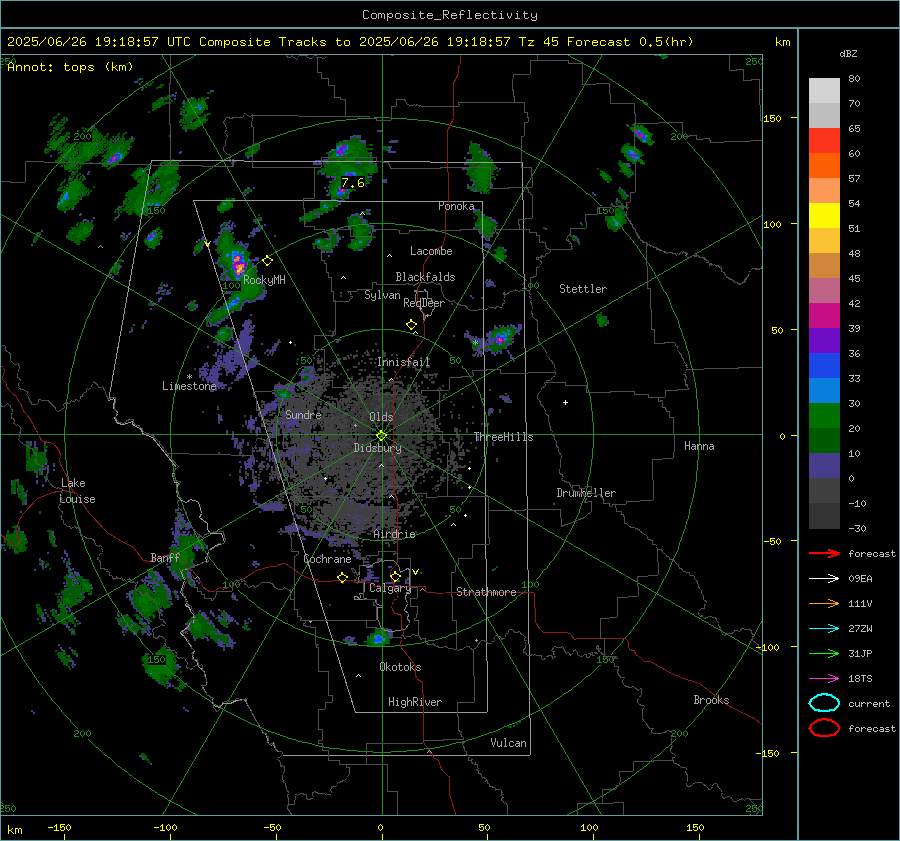
Task: Click the asterisk marker above Limestone
Action: click(x=189, y=377)
